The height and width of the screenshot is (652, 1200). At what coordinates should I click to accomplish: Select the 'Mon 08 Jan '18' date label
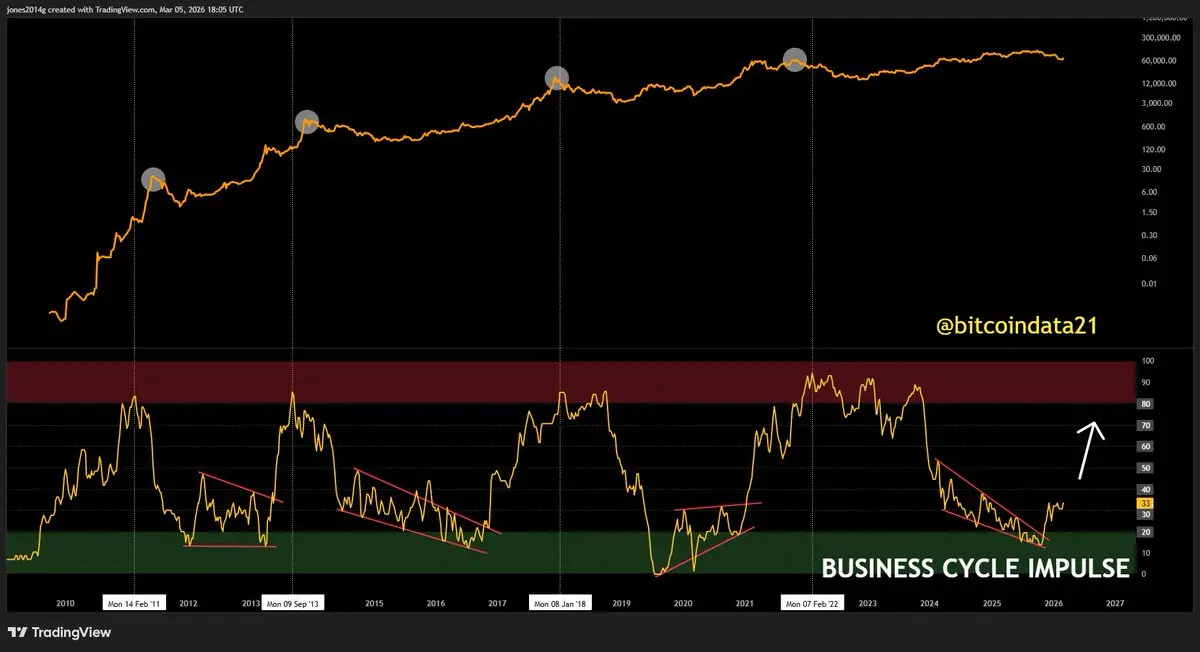[560, 603]
